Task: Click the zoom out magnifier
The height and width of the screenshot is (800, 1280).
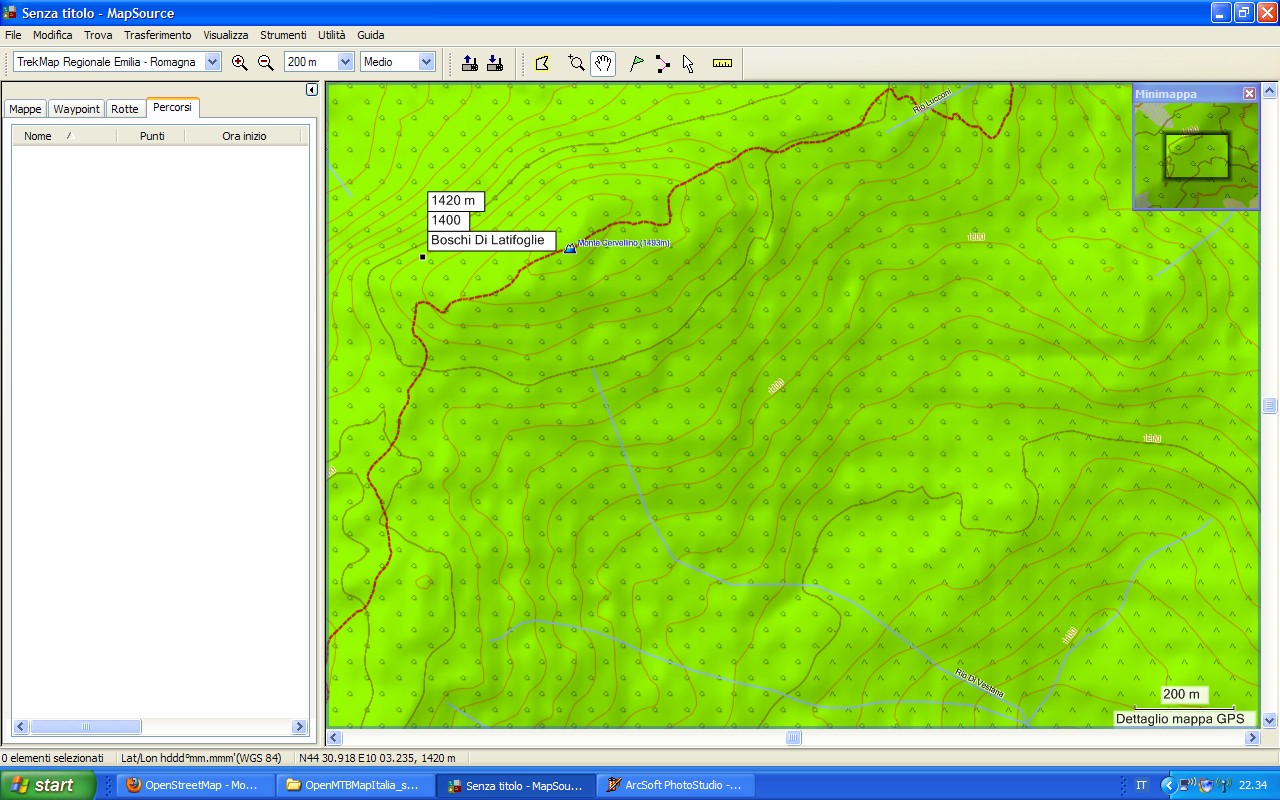Action: pyautogui.click(x=266, y=62)
